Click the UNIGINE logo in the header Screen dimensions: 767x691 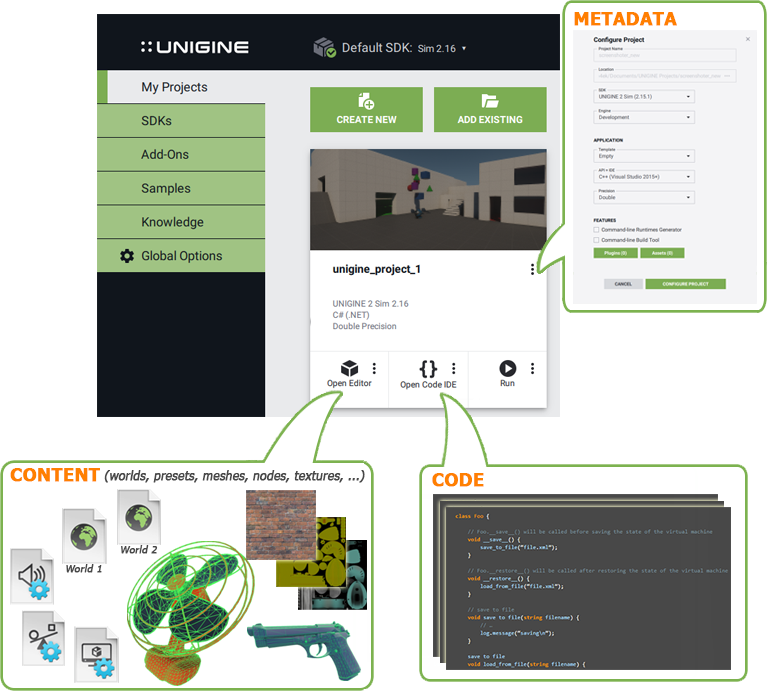195,47
